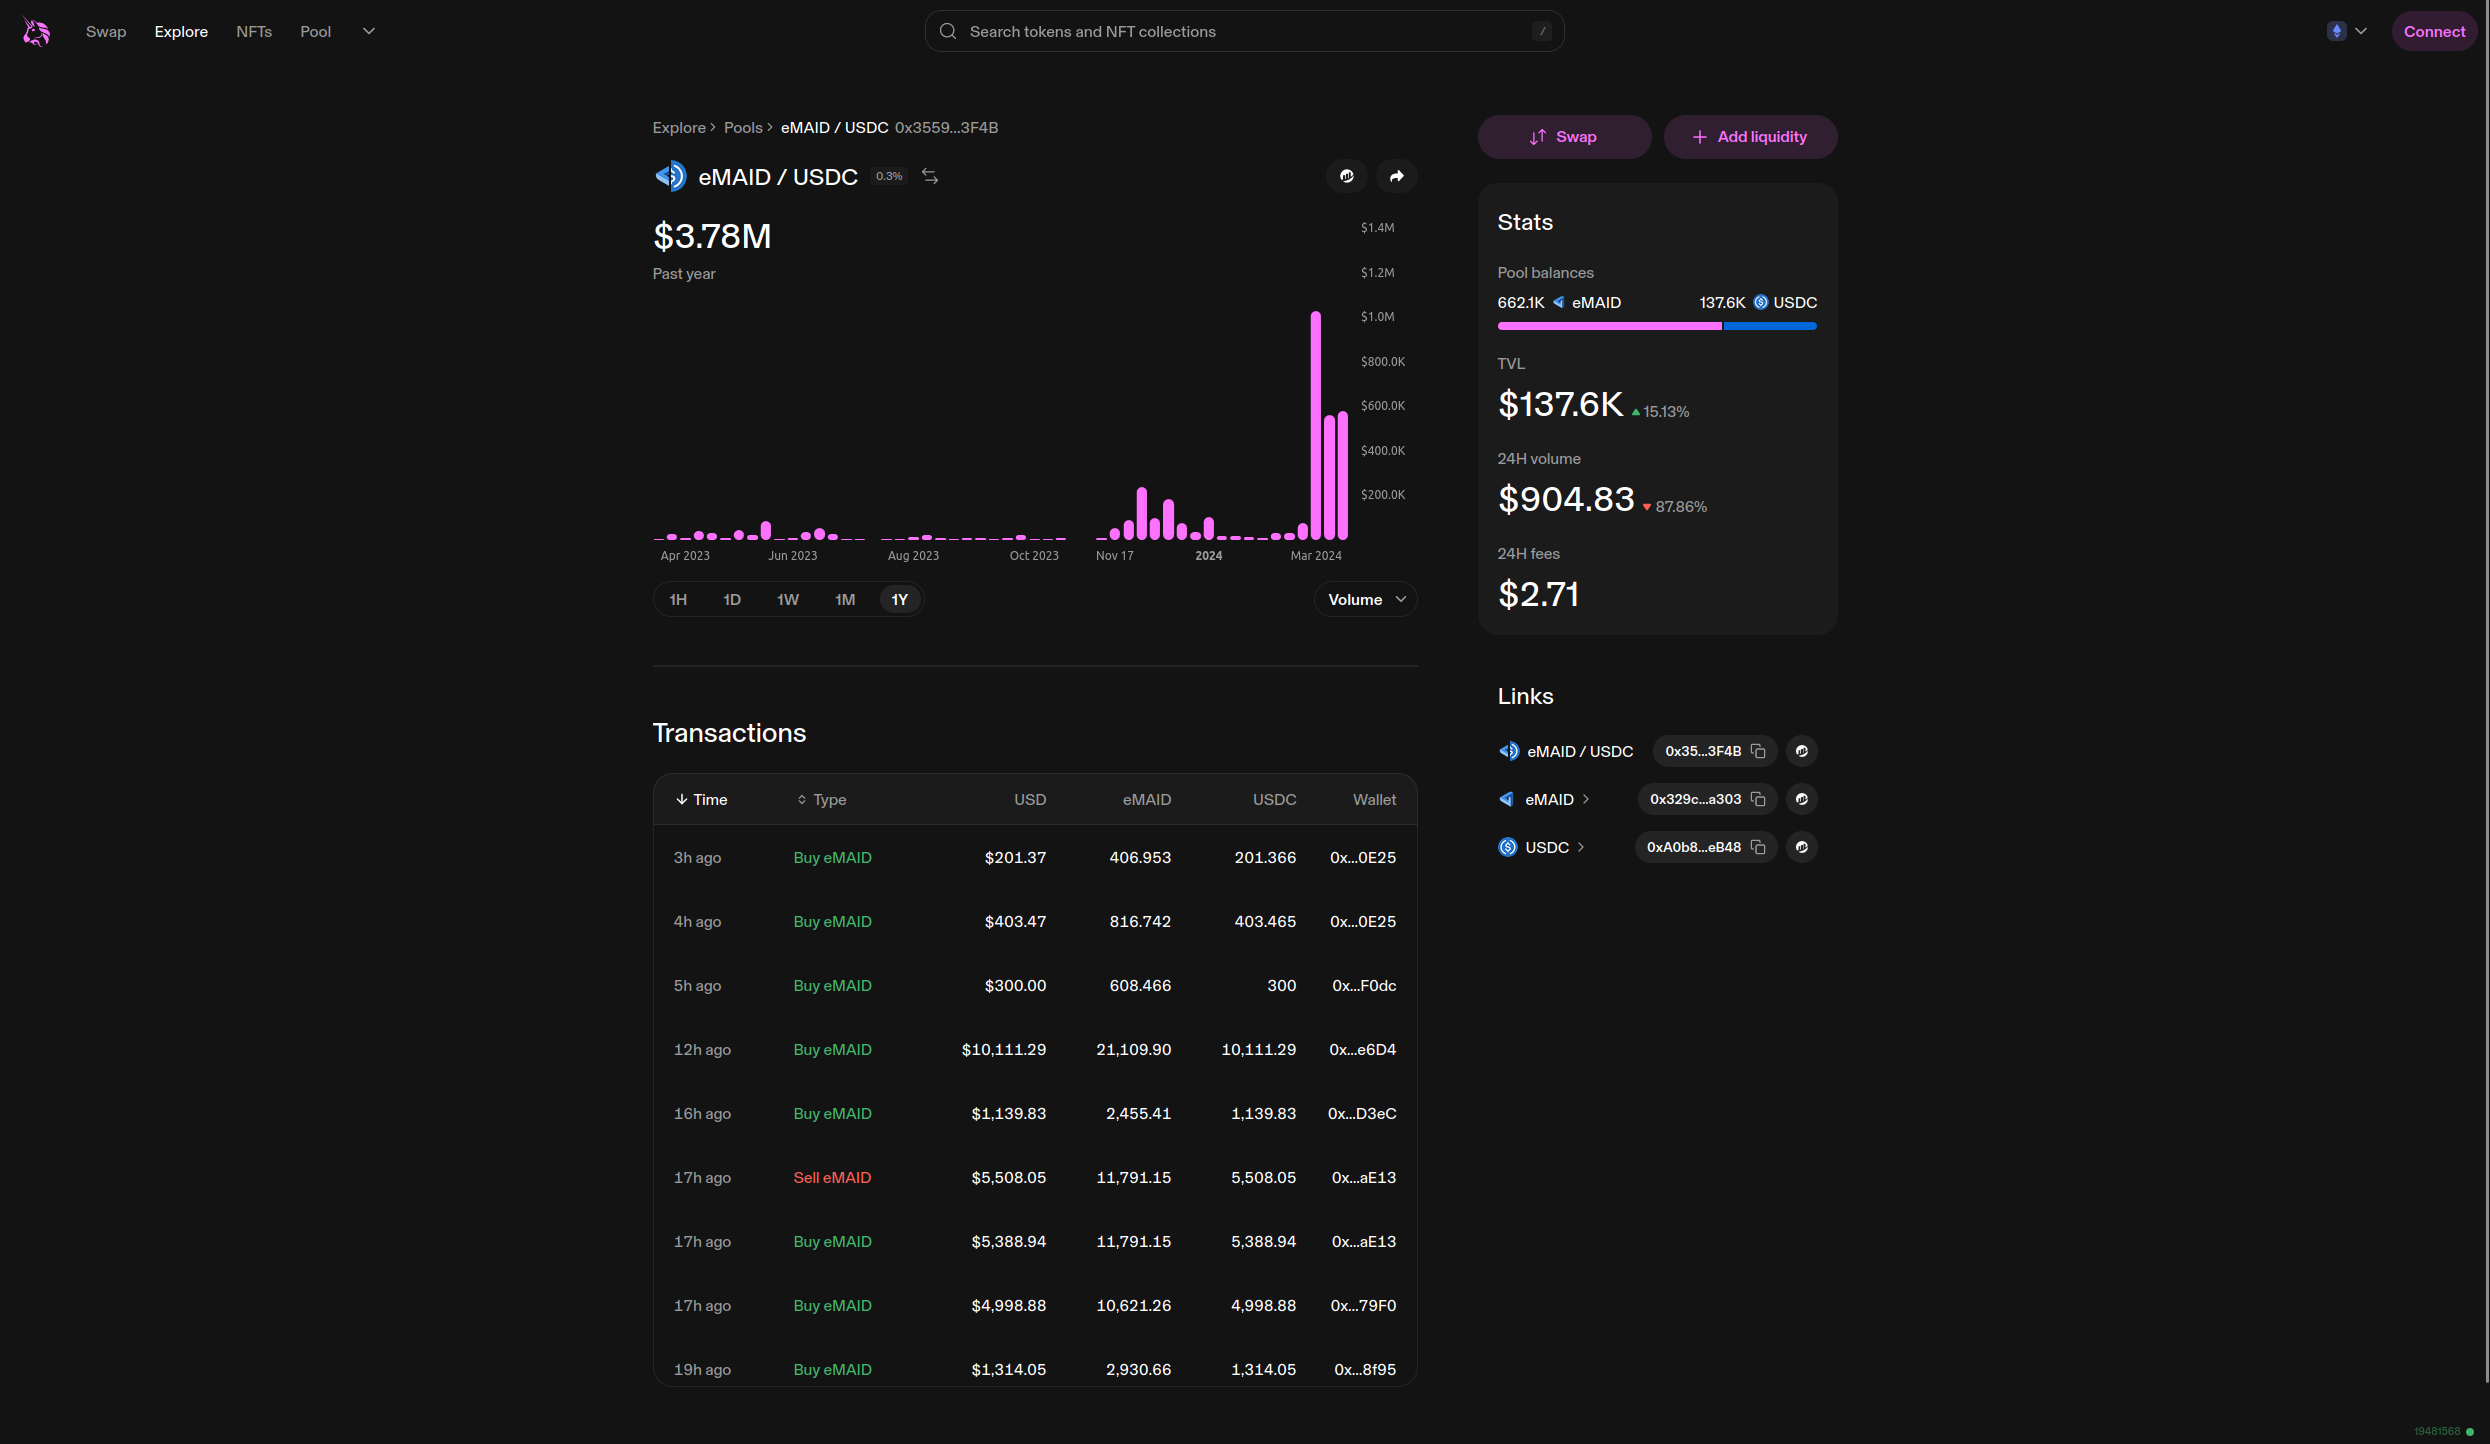Select the 1M chart timeframe

[844, 599]
